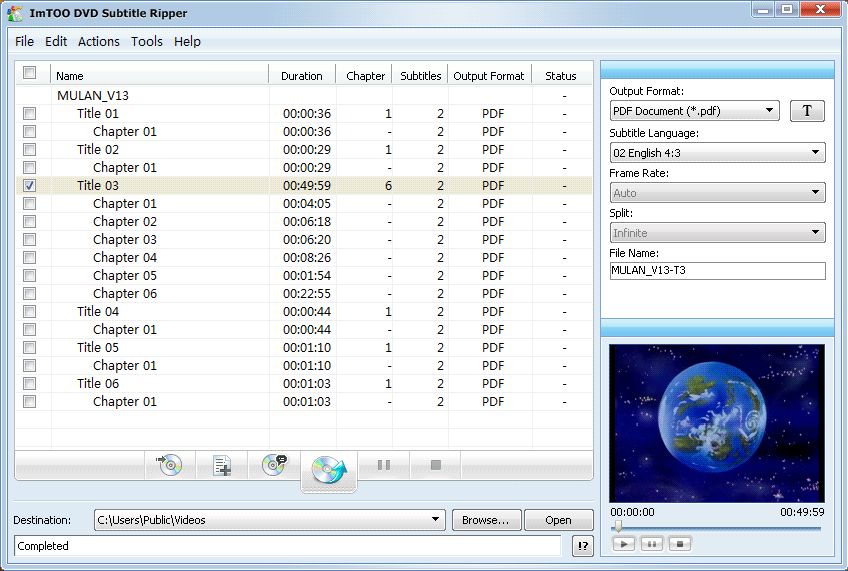Click the preview seek slider handle

point(618,526)
